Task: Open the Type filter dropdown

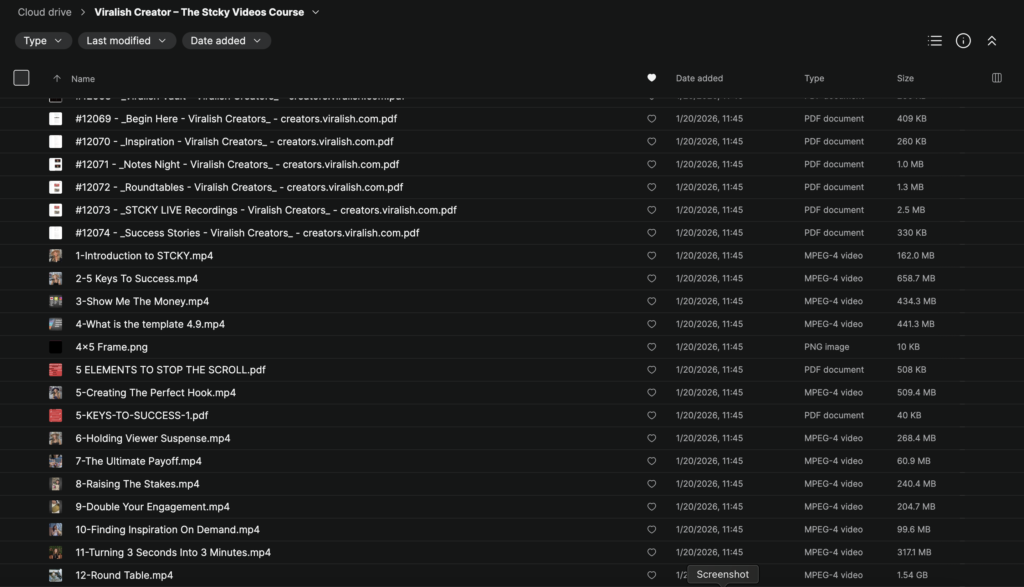Action: pos(42,40)
